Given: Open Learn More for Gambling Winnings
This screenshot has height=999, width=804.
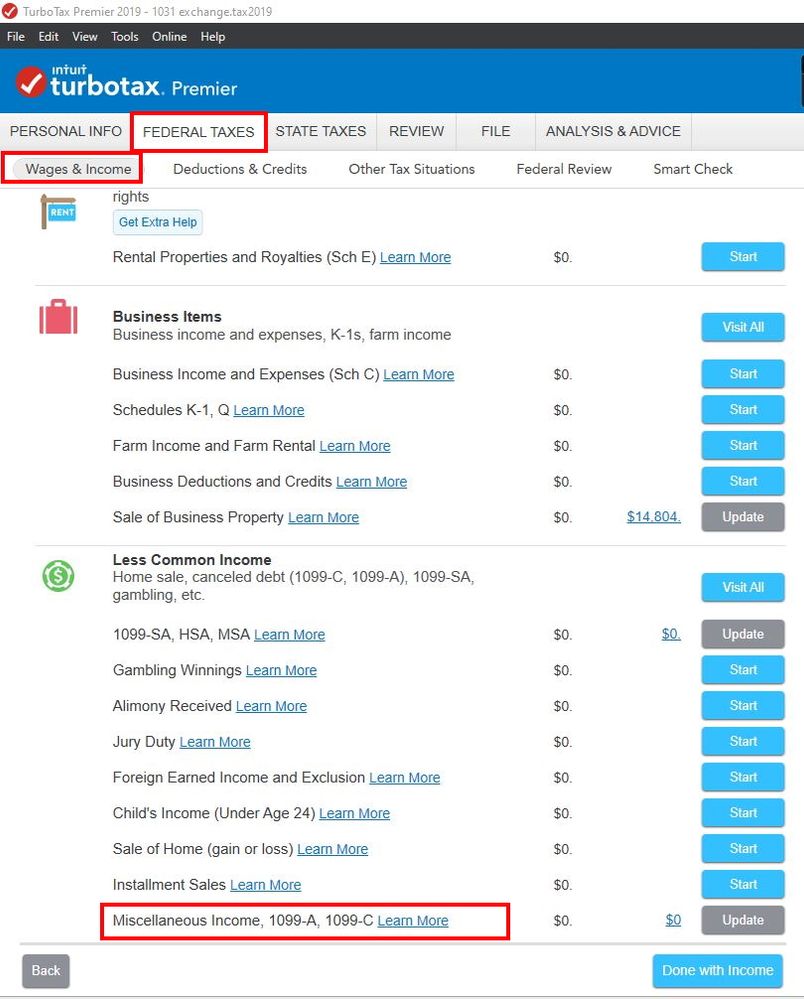Looking at the screenshot, I should pos(281,670).
